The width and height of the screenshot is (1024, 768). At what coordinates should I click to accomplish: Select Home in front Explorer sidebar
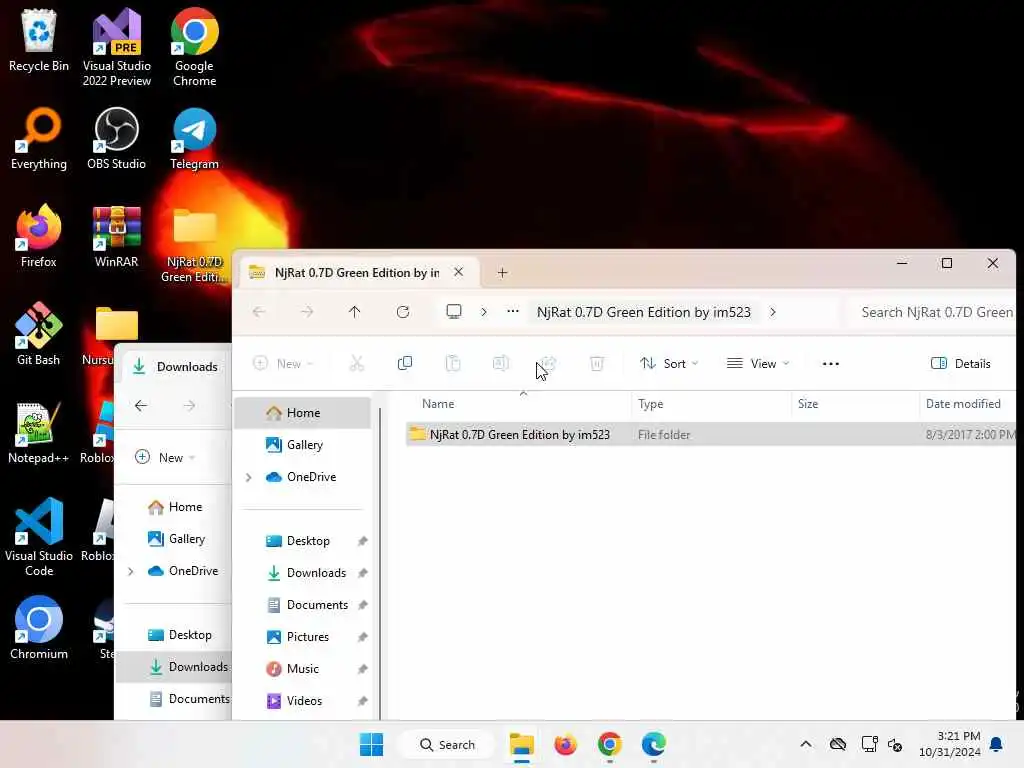303,413
